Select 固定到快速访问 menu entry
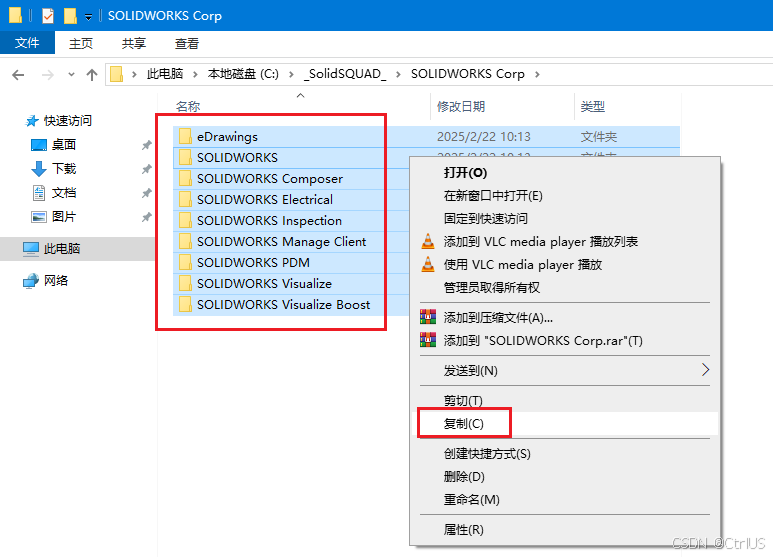This screenshot has height=557, width=773. [564, 218]
